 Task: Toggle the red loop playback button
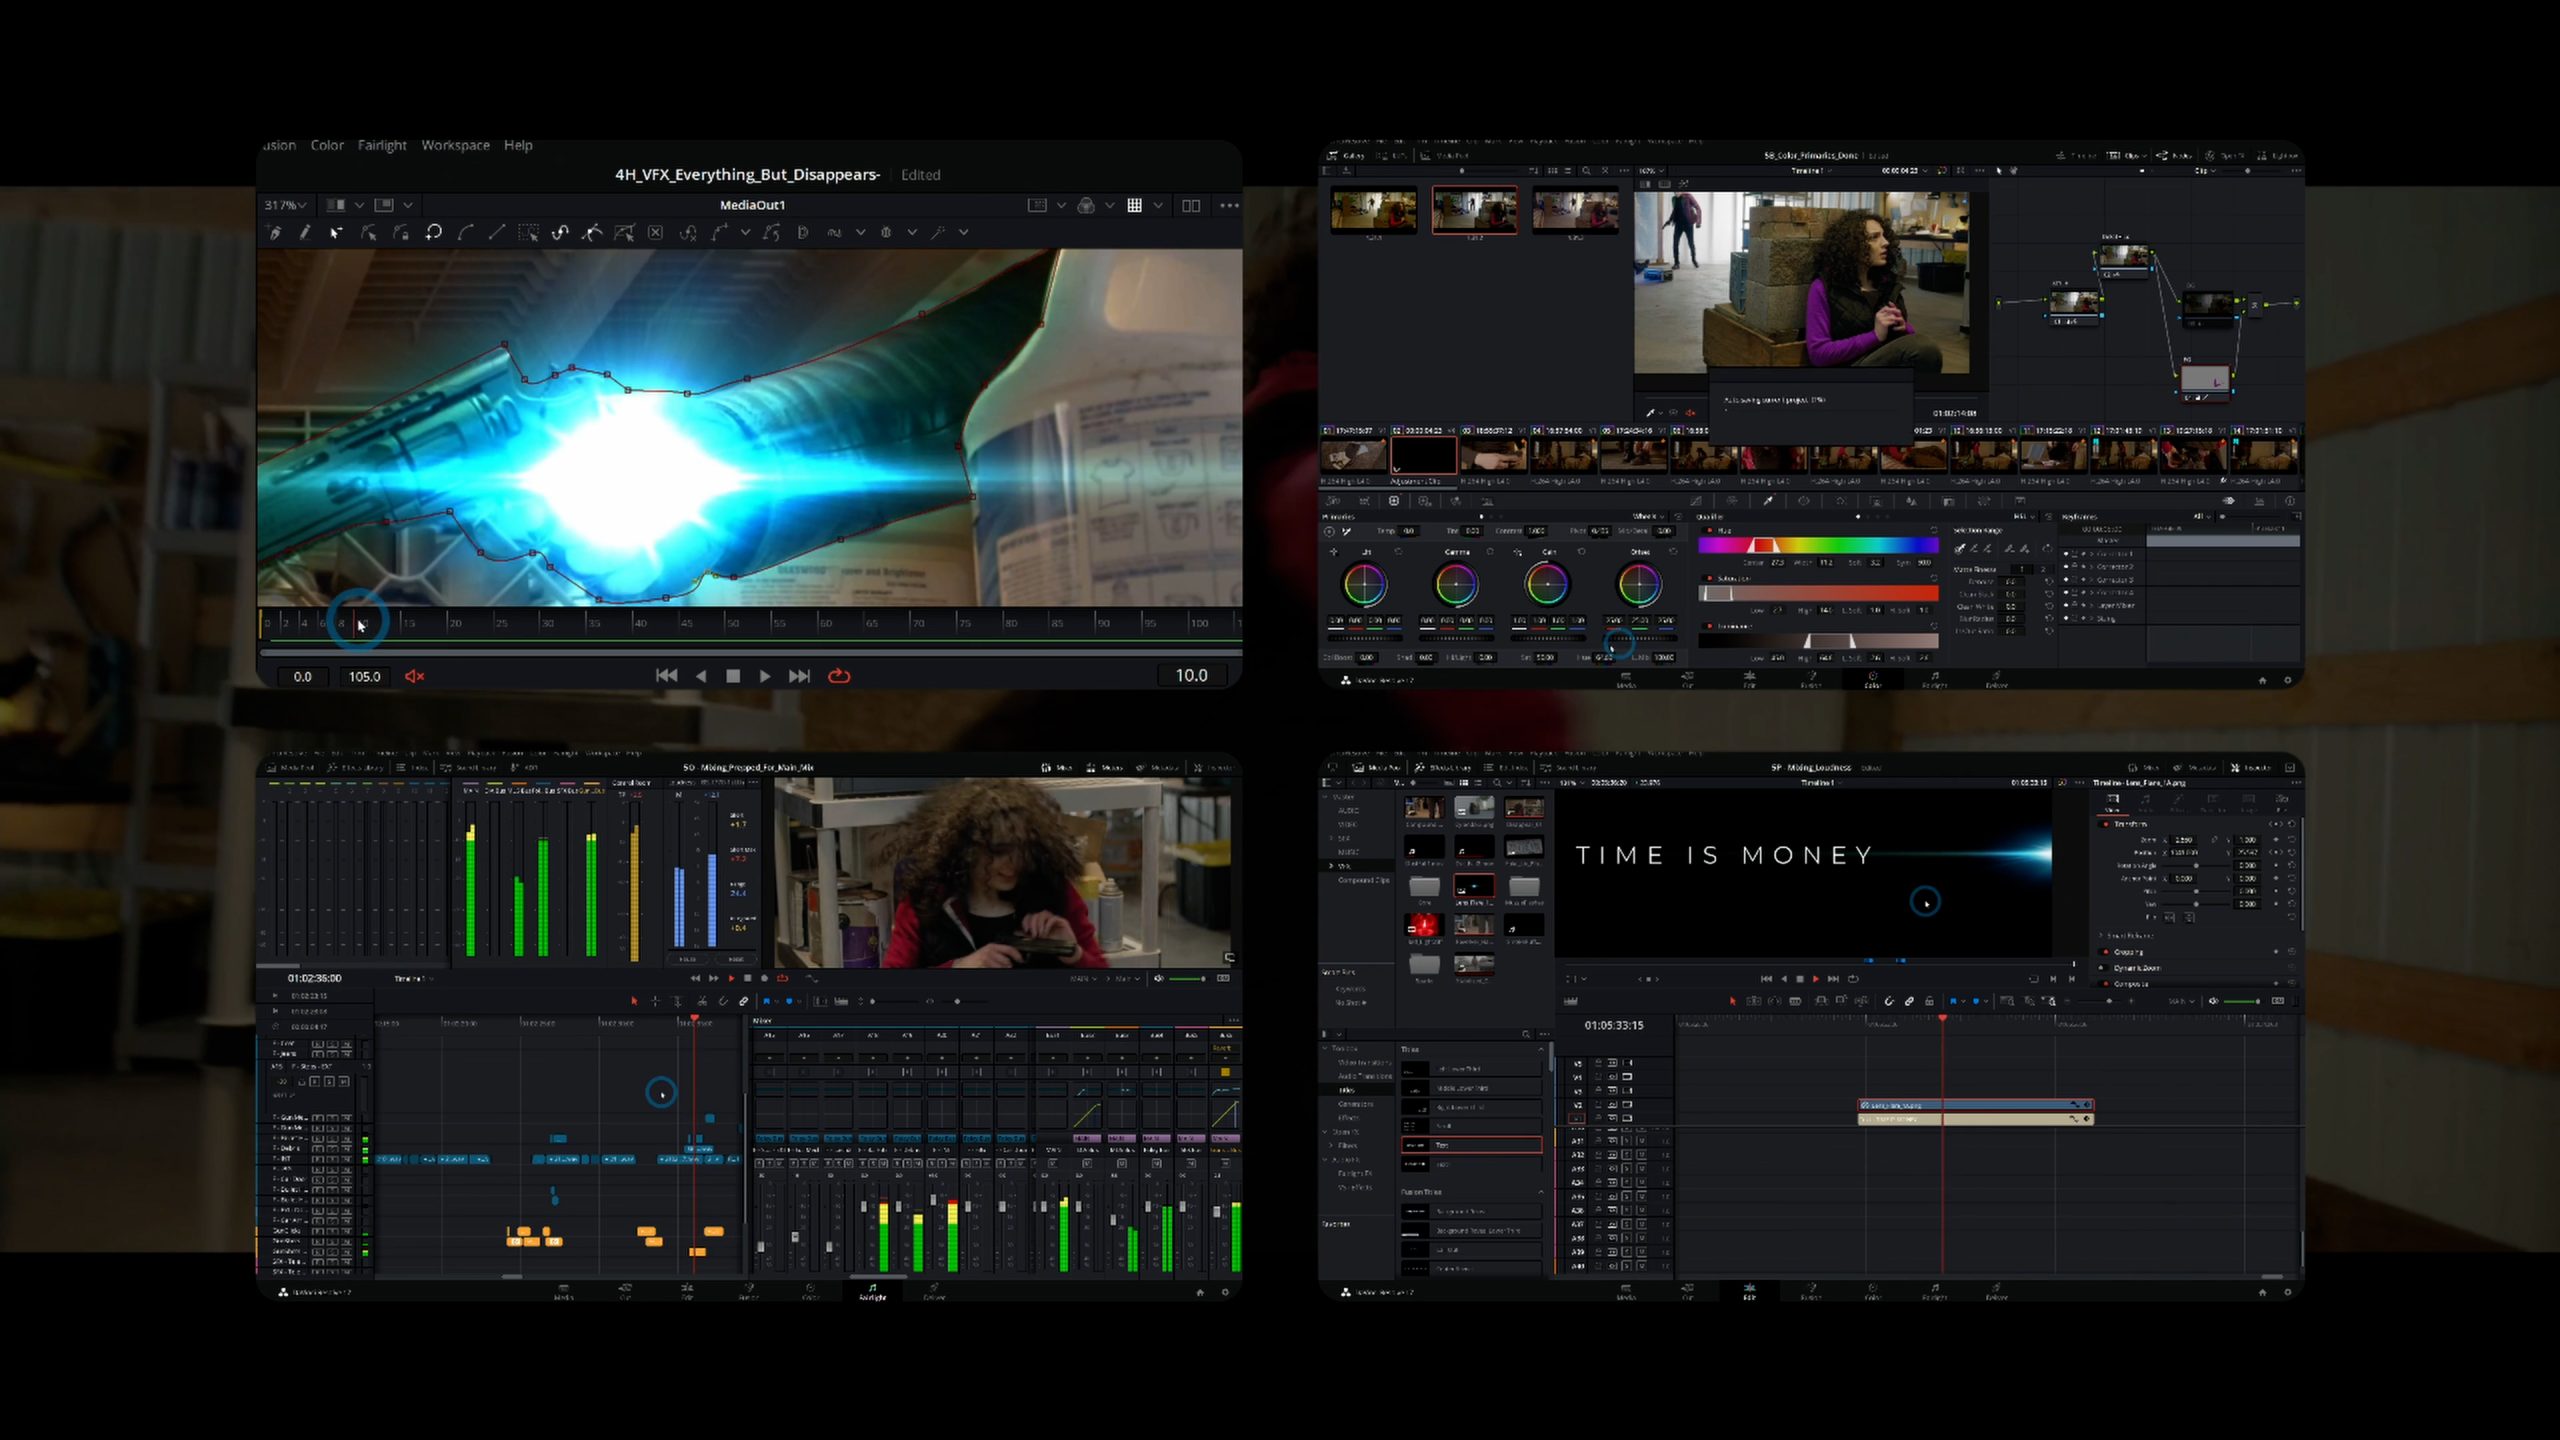839,676
